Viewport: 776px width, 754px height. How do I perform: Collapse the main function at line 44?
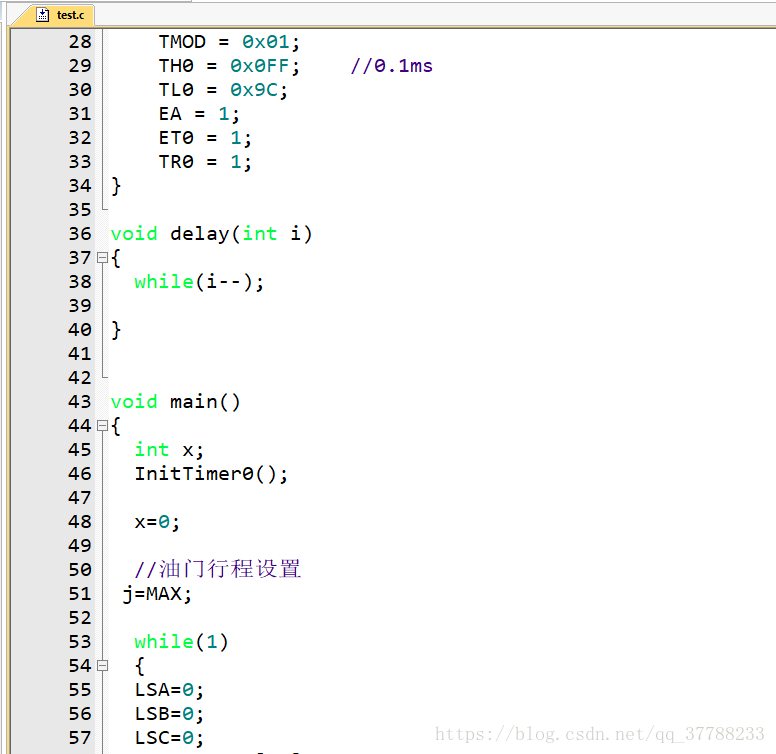pos(102,425)
